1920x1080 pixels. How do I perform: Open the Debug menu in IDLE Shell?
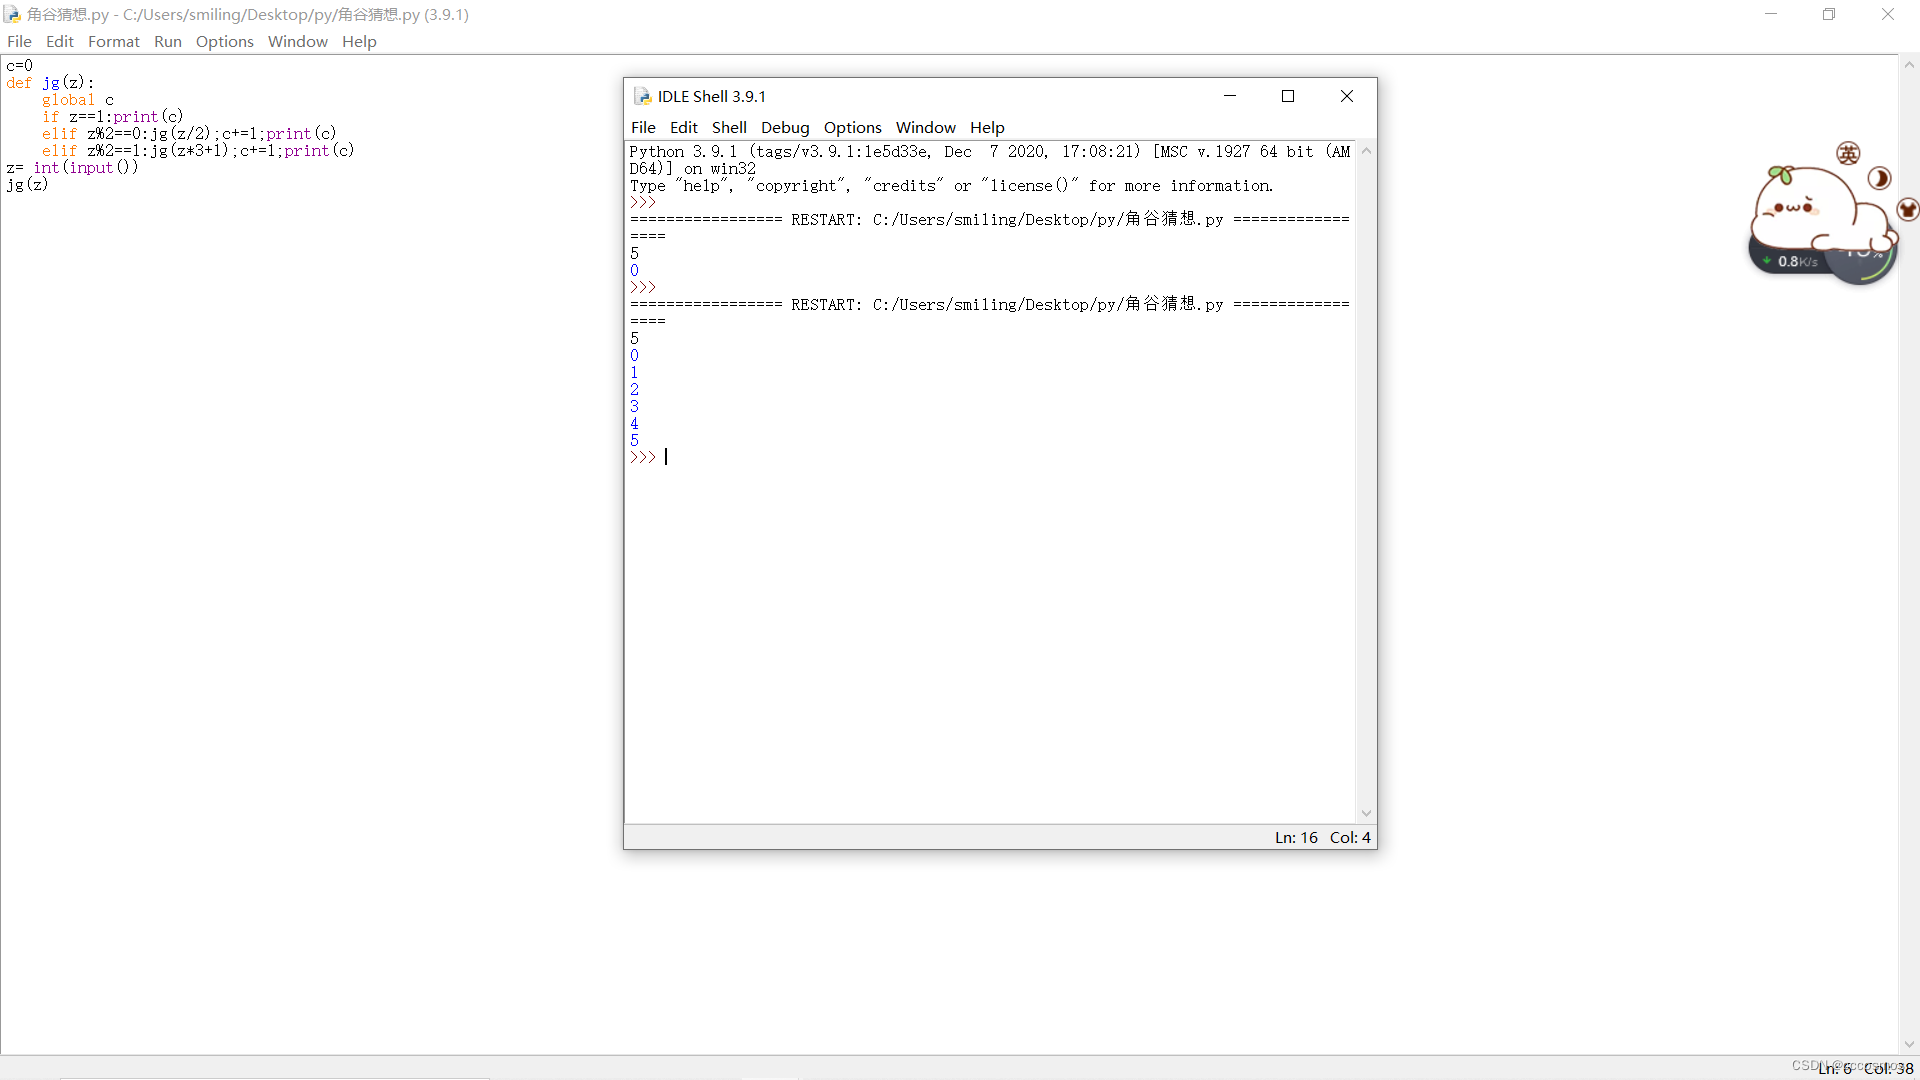[x=785, y=127]
